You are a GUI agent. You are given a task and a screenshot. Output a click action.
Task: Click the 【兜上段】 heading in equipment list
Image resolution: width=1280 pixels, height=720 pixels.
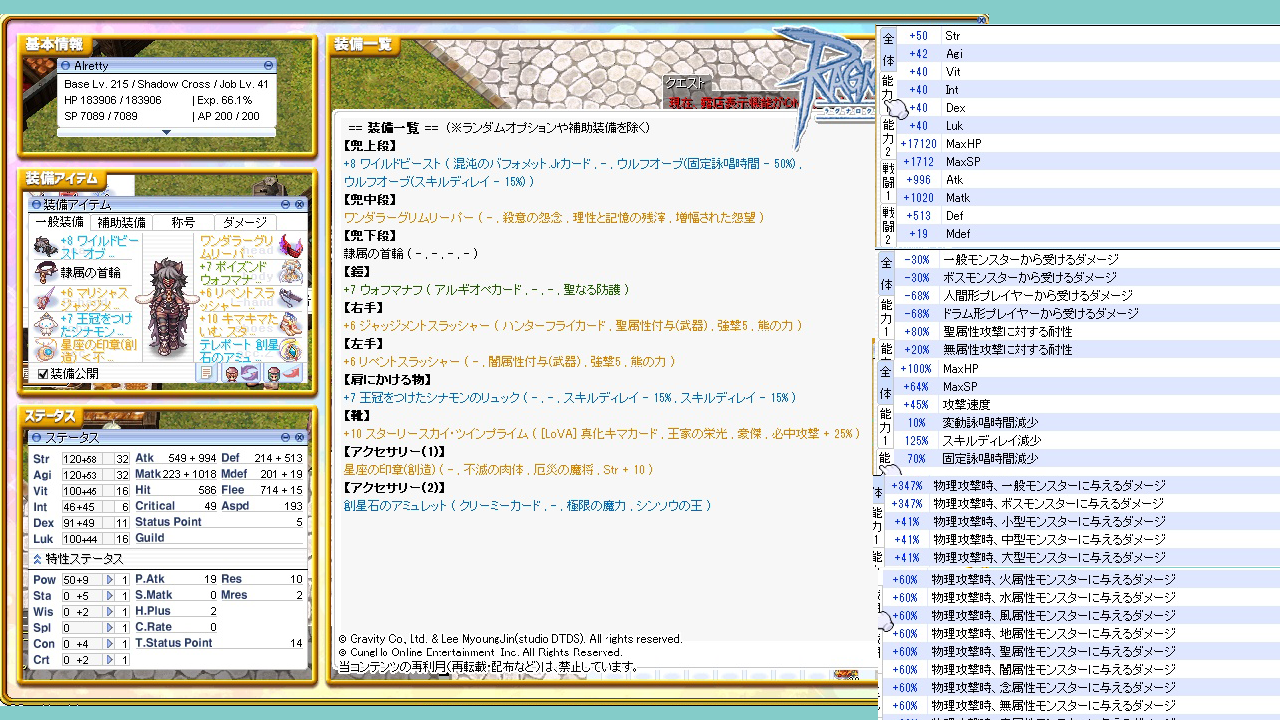tap(370, 146)
